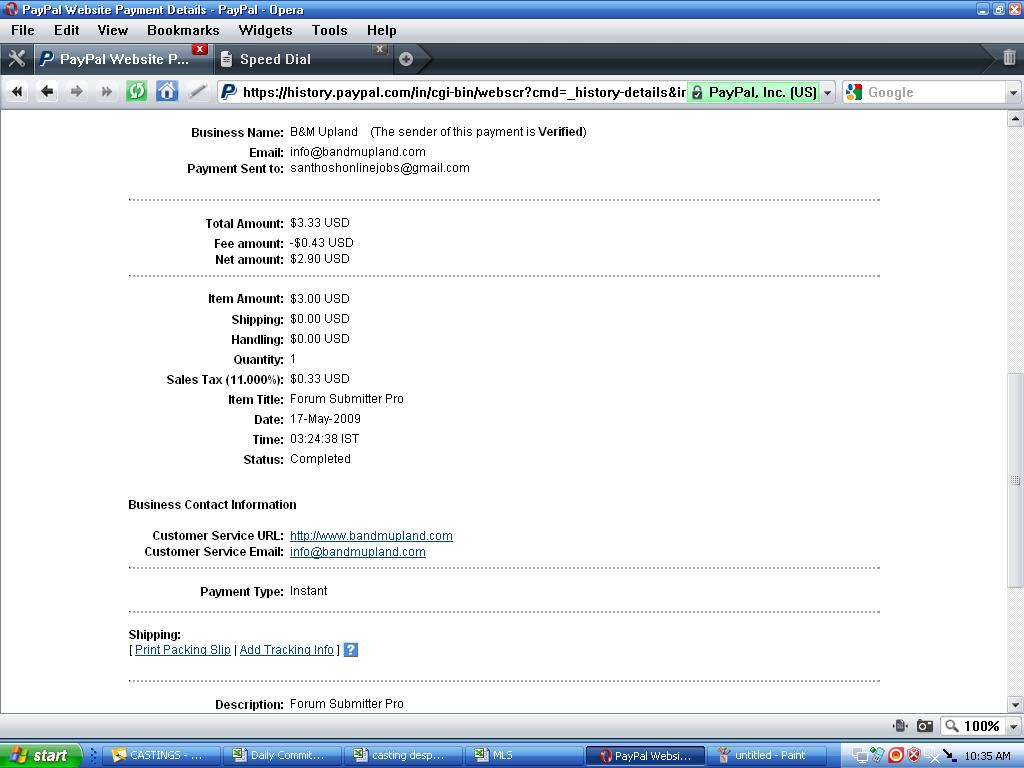Go back with the Back arrow
1024x768 pixels.
(x=47, y=91)
